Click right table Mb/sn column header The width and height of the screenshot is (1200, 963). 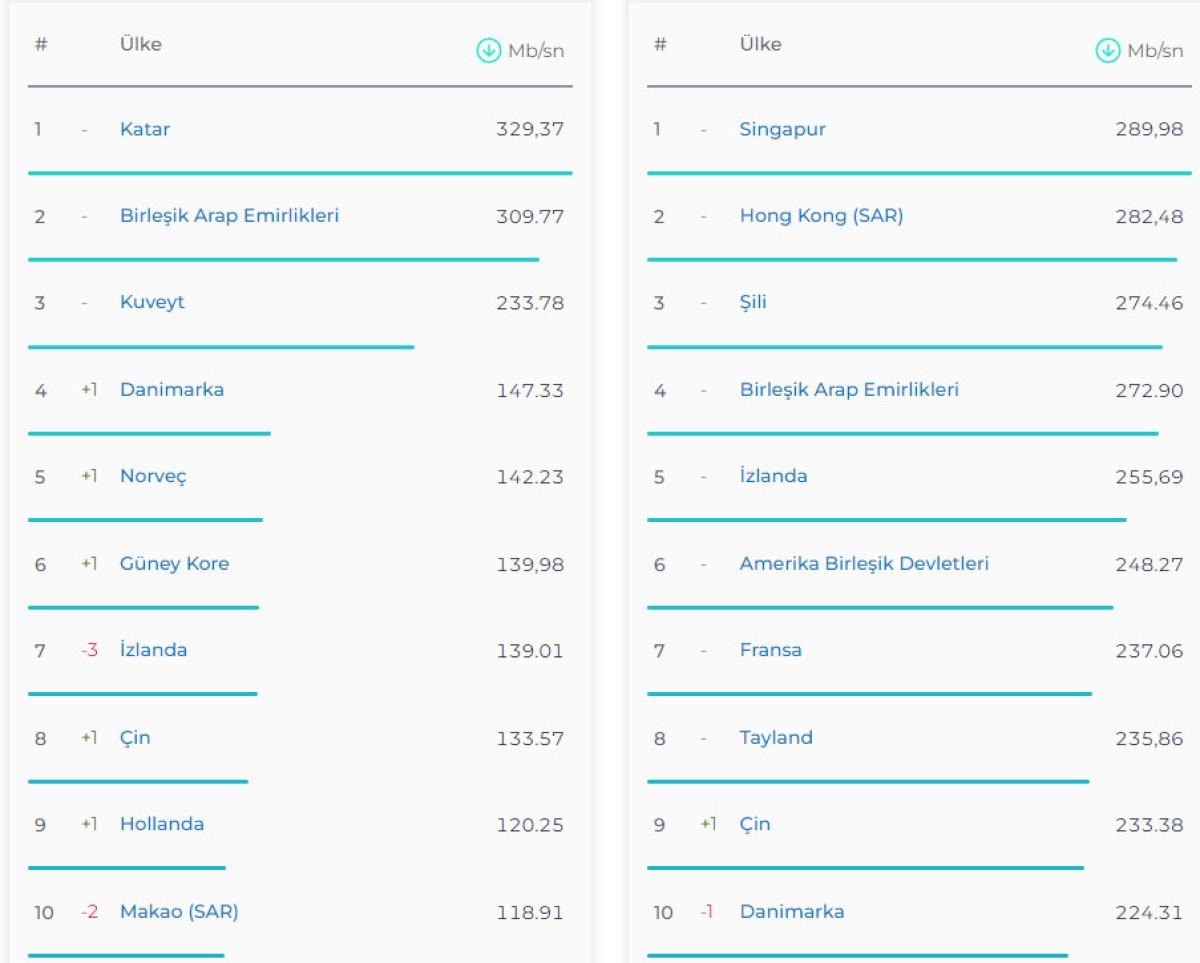click(1154, 51)
